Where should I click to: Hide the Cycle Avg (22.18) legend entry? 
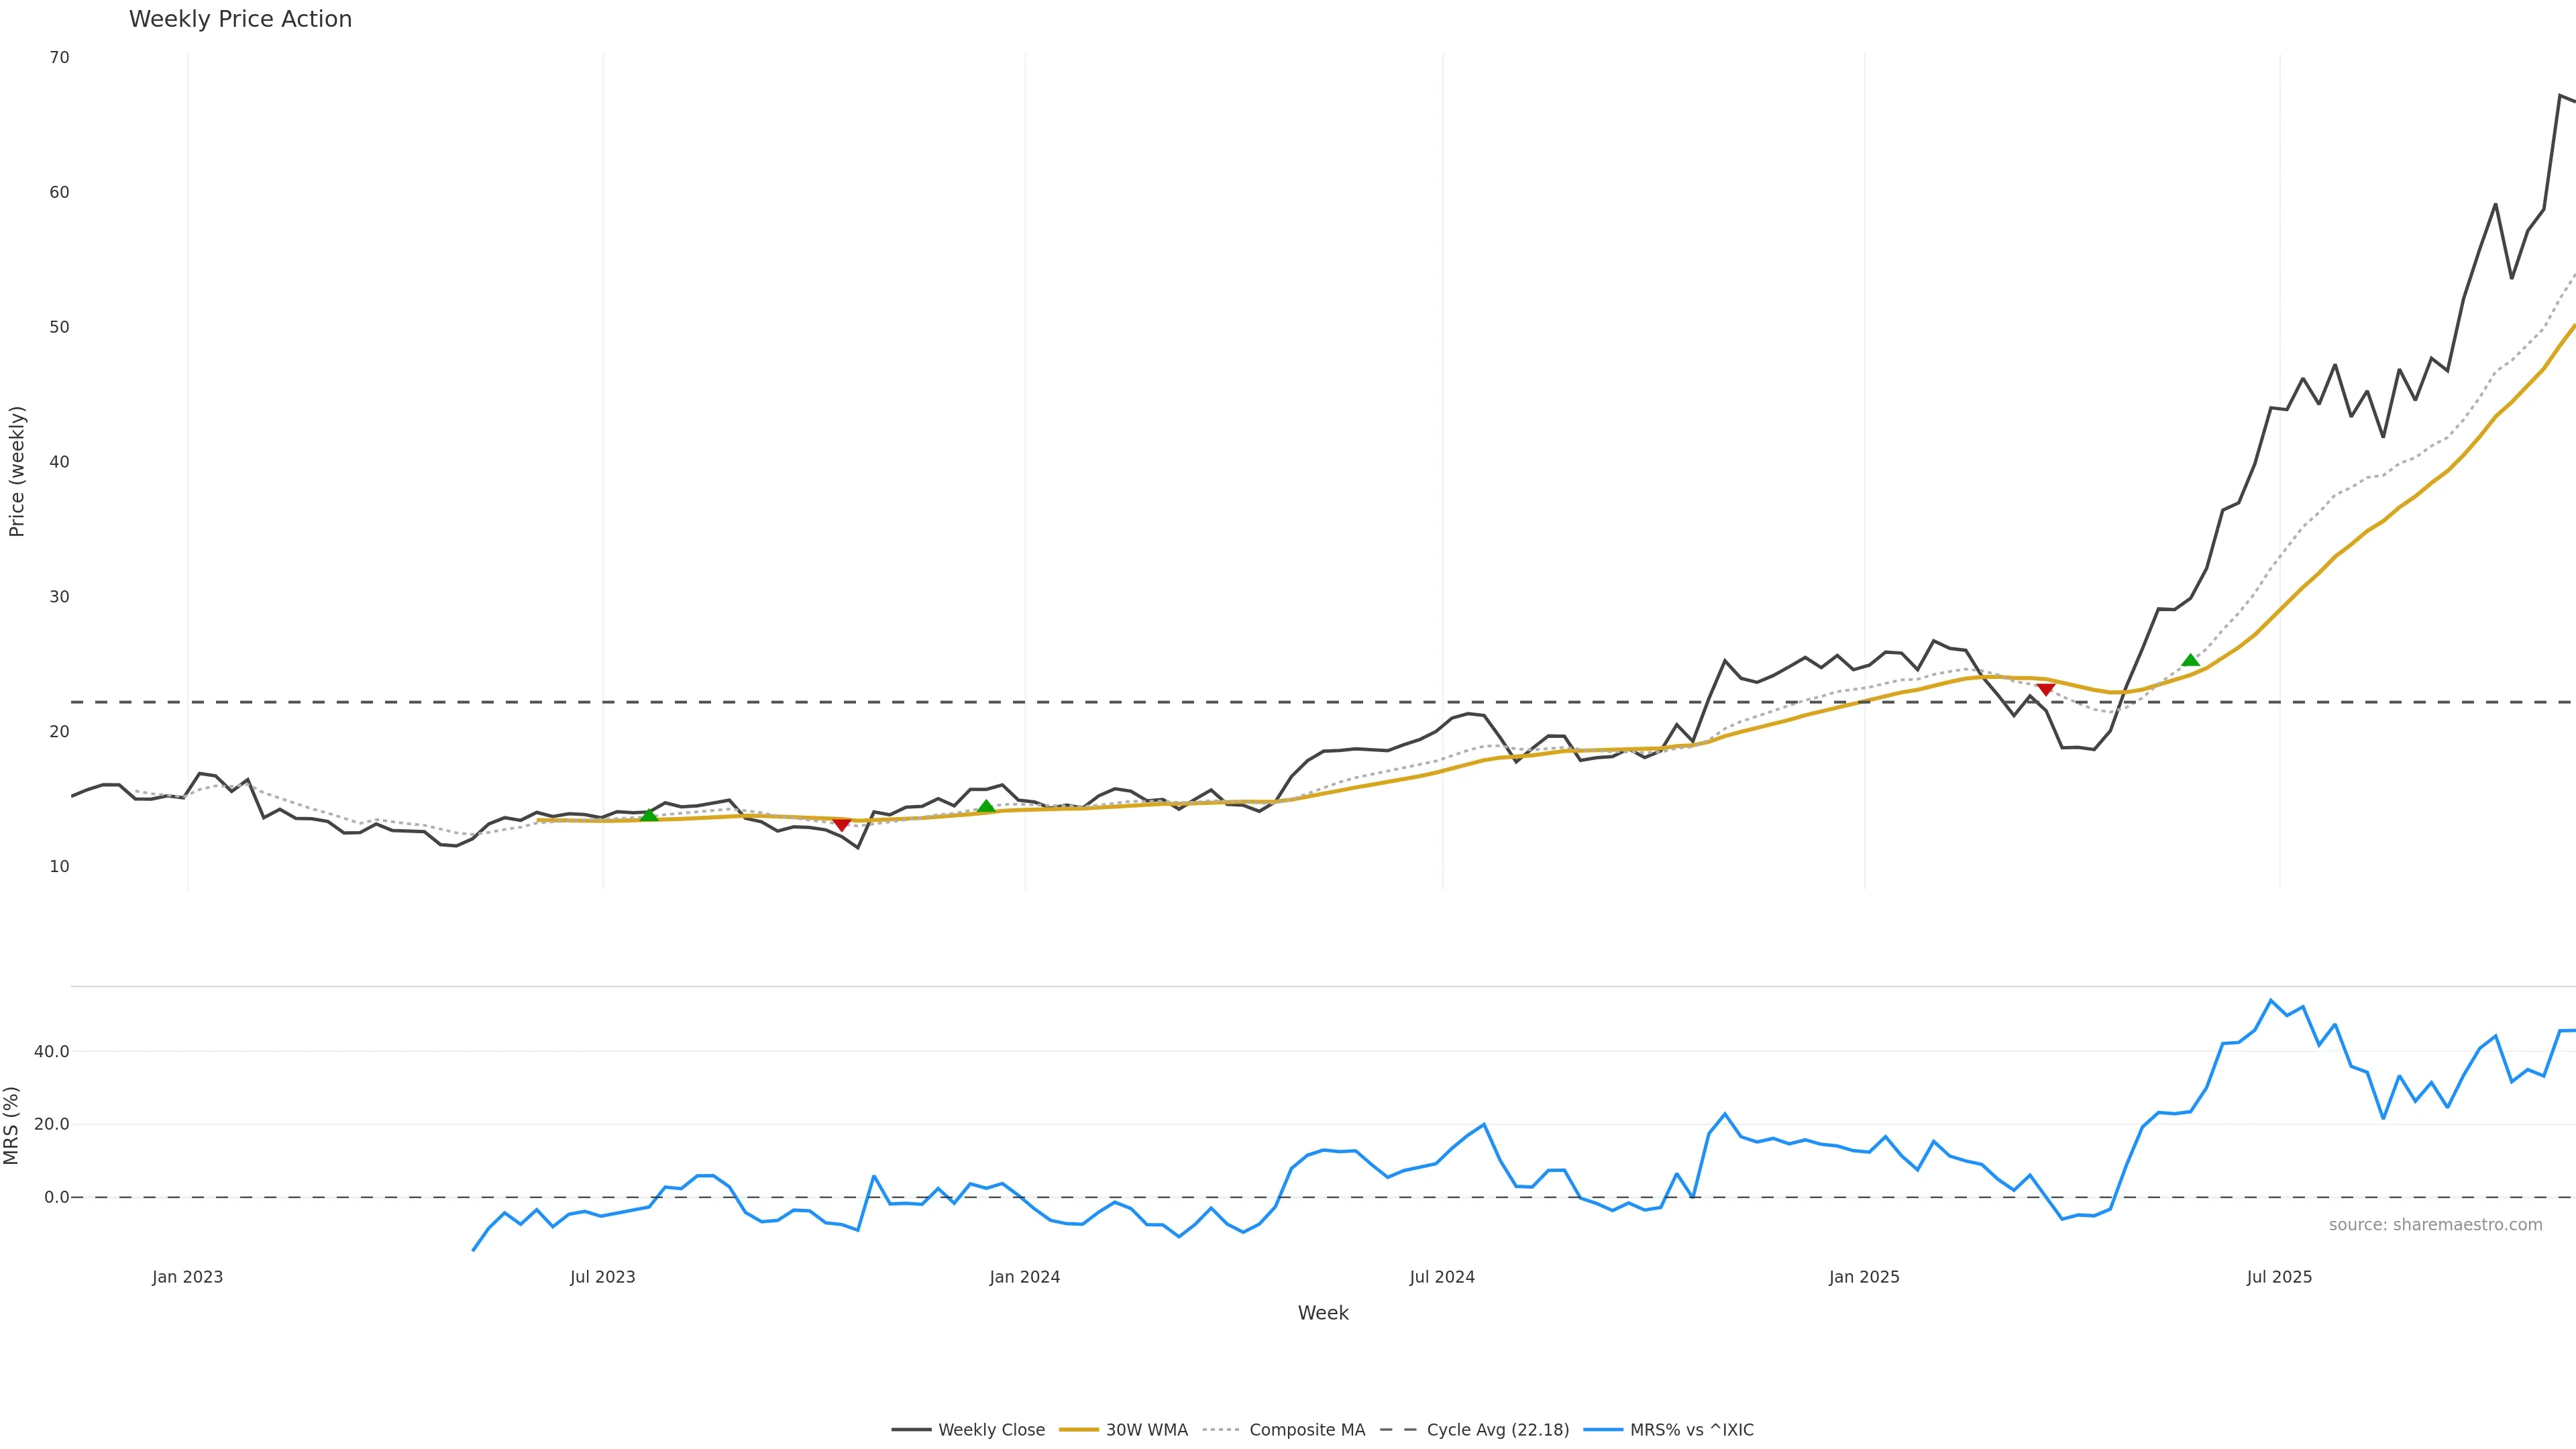(1475, 1430)
